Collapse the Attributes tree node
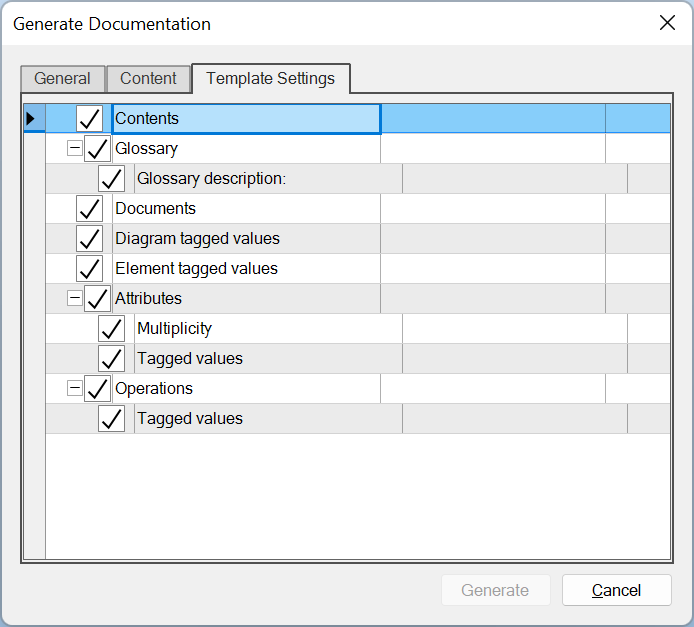 point(74,298)
